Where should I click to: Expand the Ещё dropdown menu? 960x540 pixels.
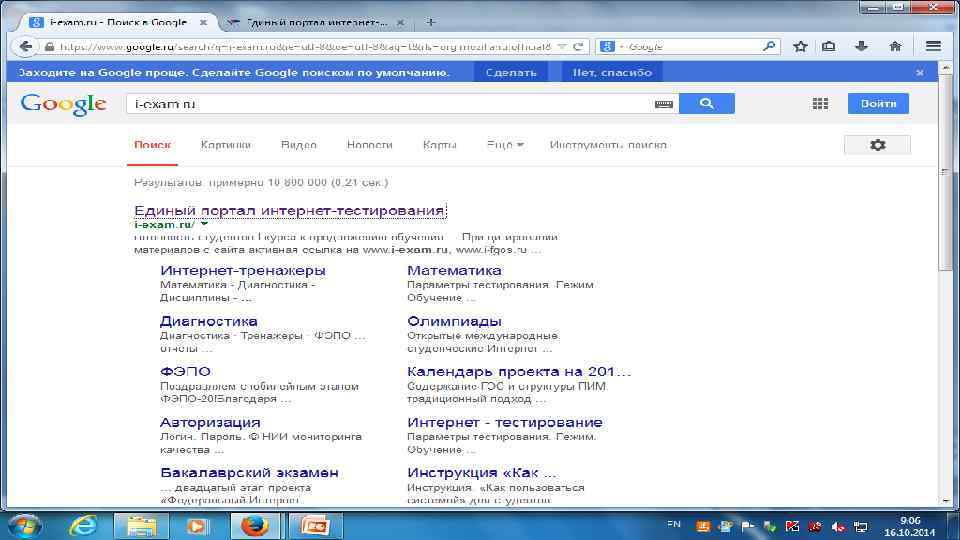tap(505, 145)
